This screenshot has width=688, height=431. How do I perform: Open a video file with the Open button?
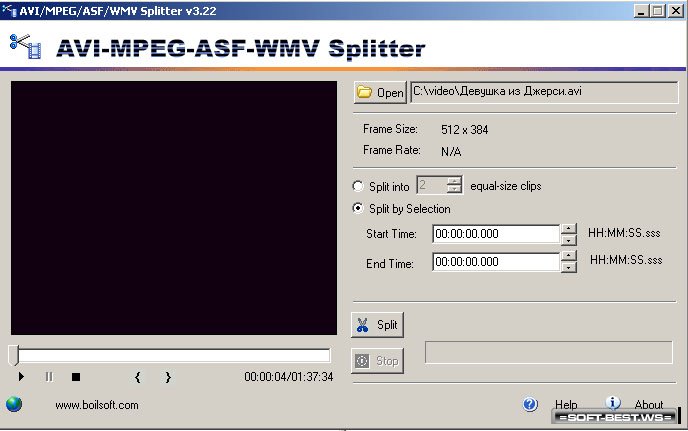pos(380,92)
